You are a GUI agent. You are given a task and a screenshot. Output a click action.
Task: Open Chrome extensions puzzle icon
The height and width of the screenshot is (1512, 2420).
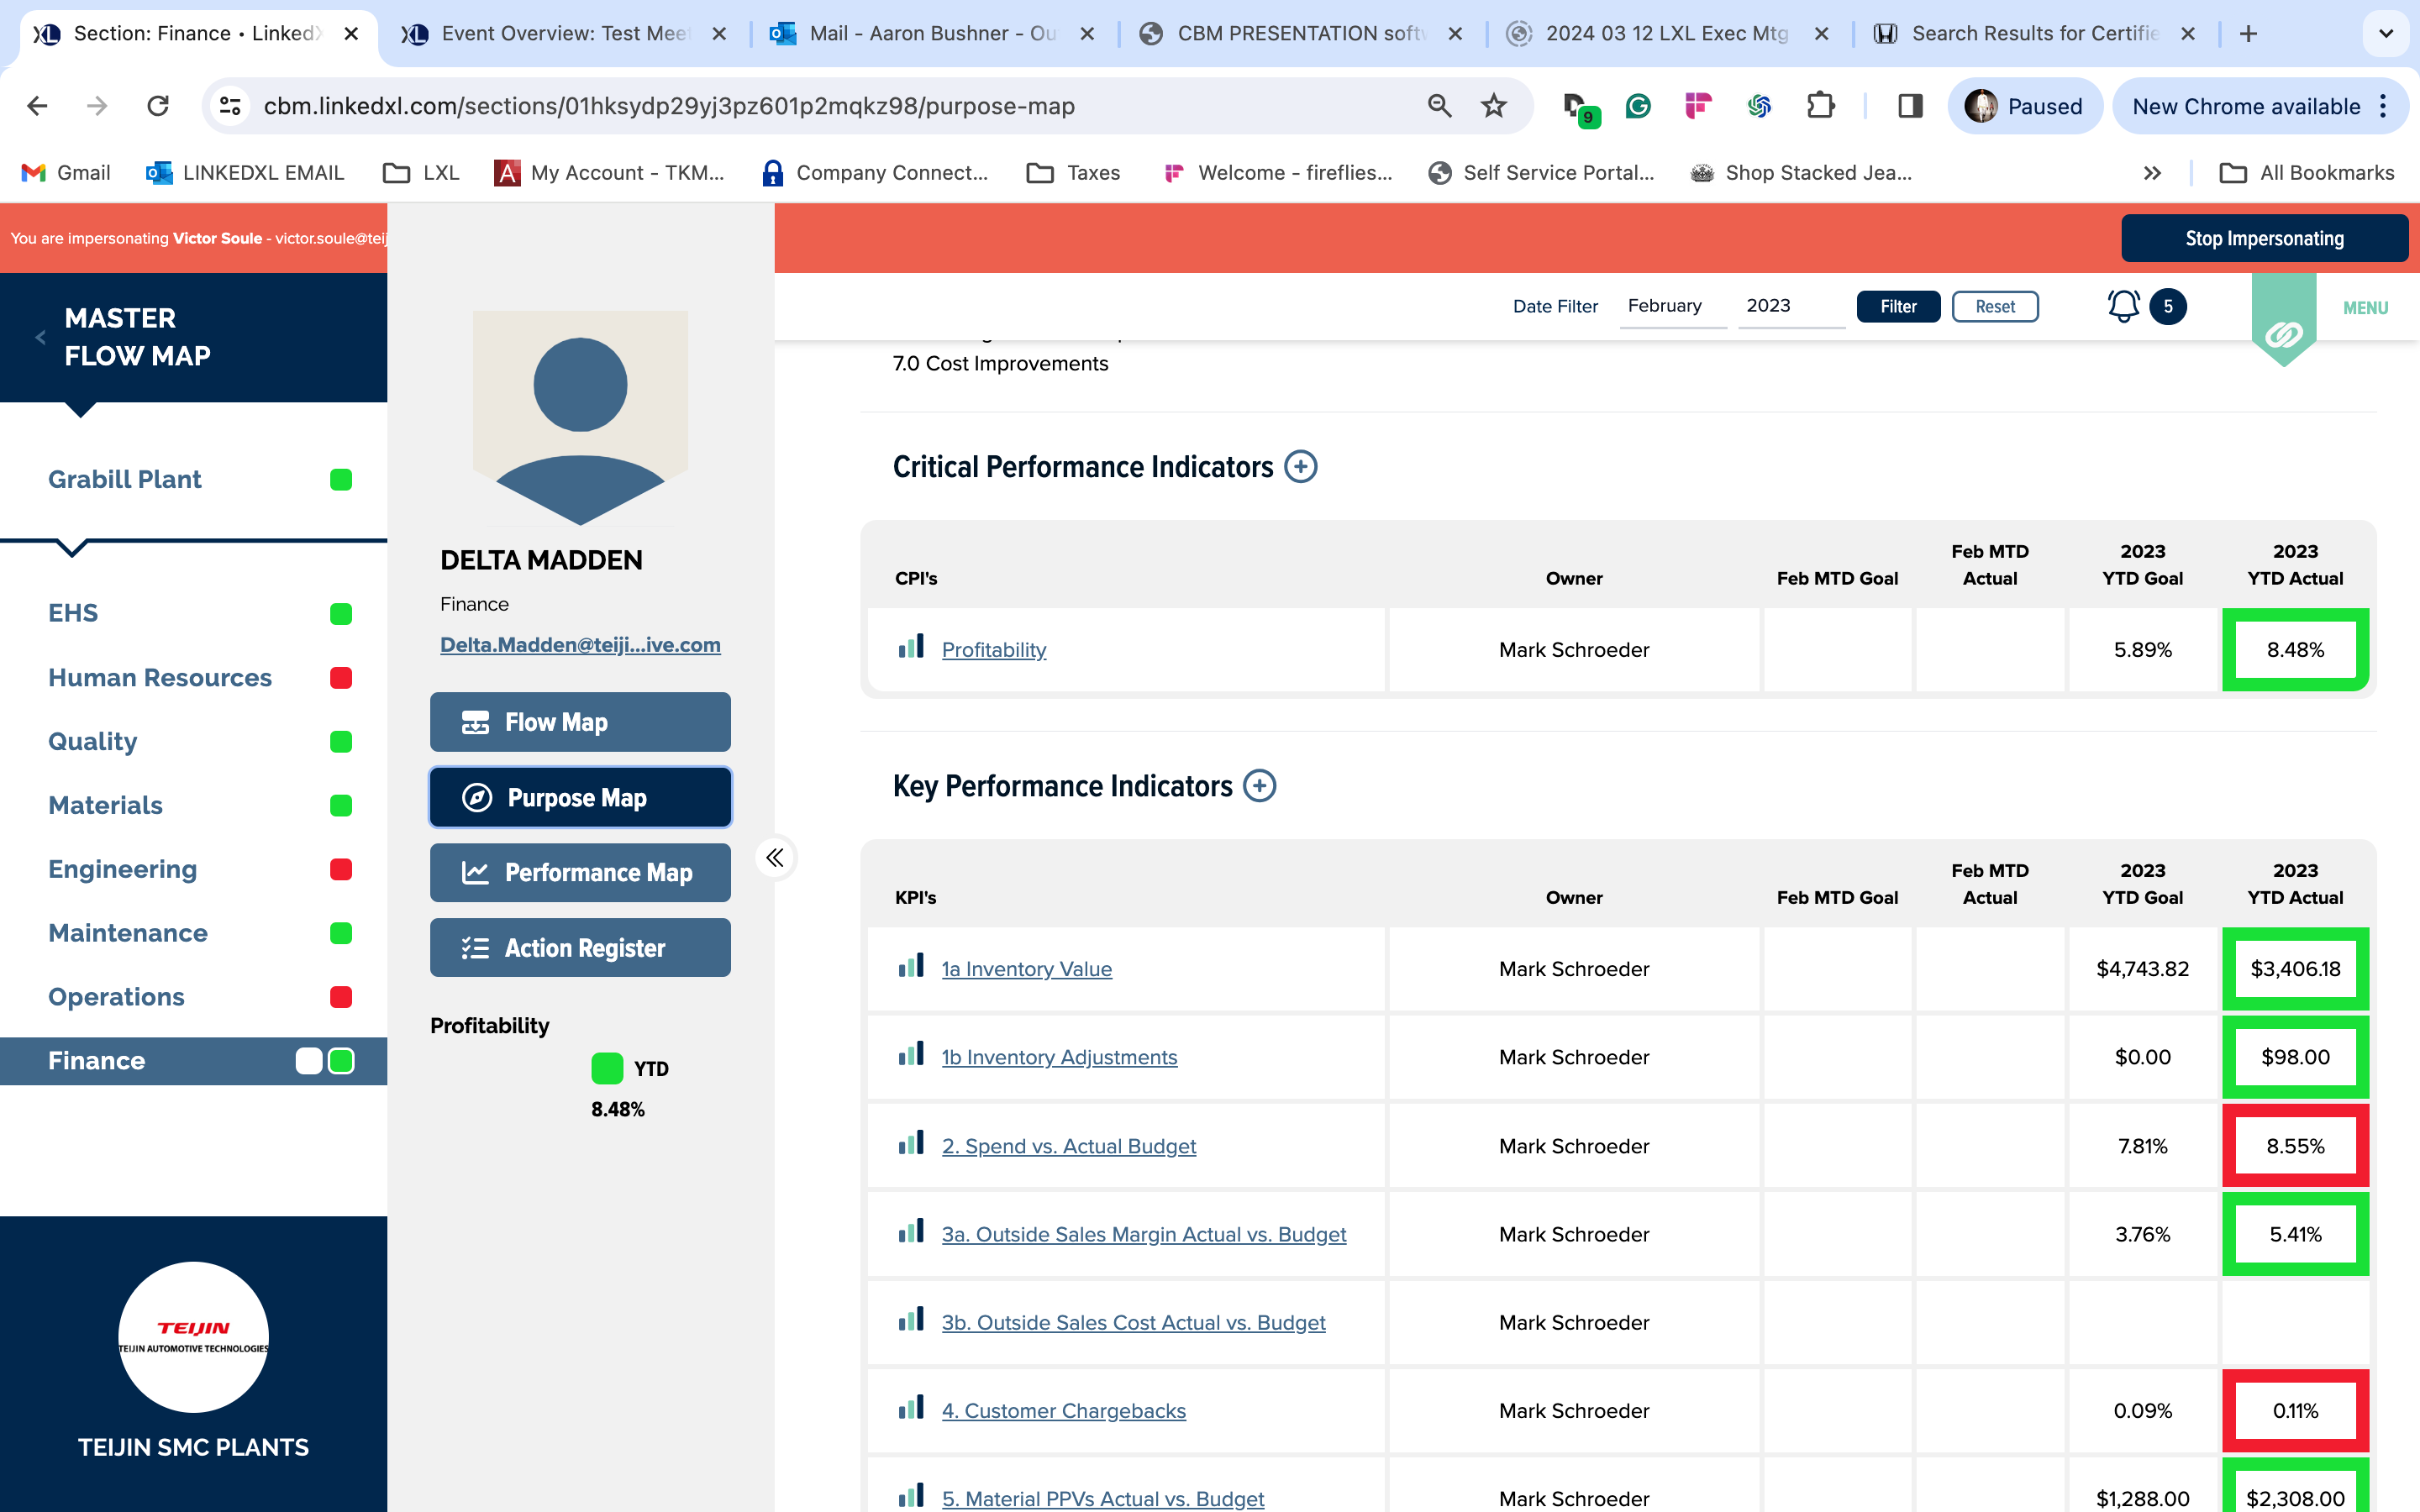[1821, 106]
